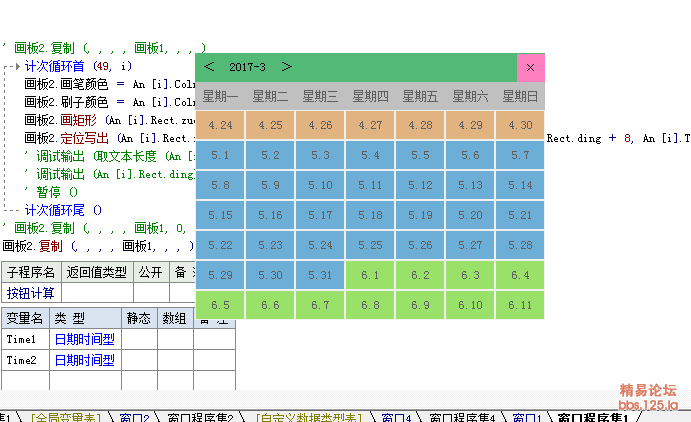The image size is (691, 422).
Task: Close the calendar with pink X
Action: pos(530,67)
